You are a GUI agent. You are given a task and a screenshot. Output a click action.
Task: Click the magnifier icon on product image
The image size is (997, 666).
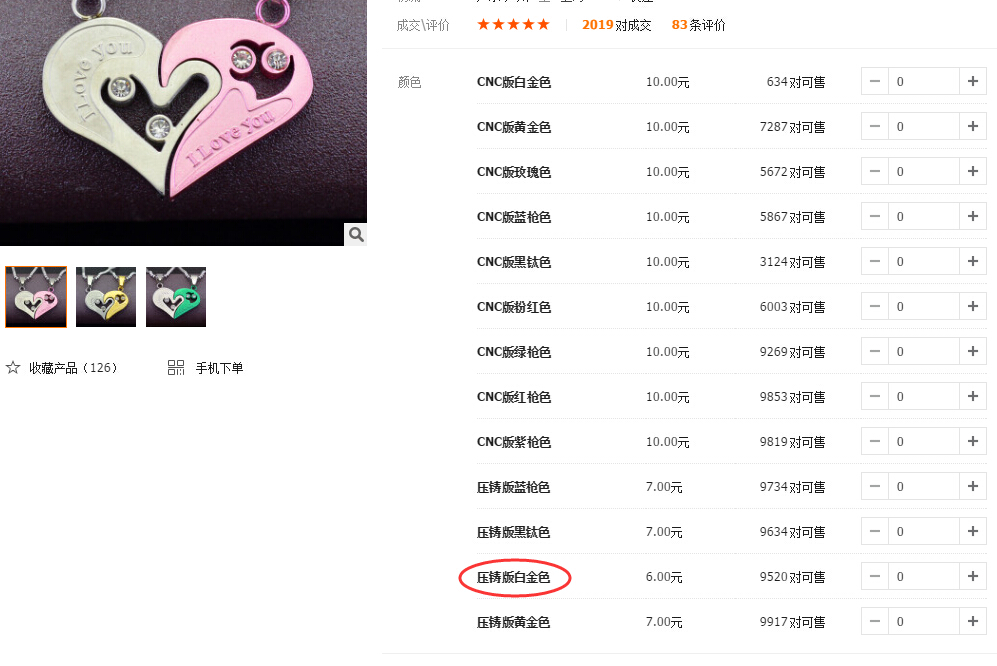[x=356, y=234]
